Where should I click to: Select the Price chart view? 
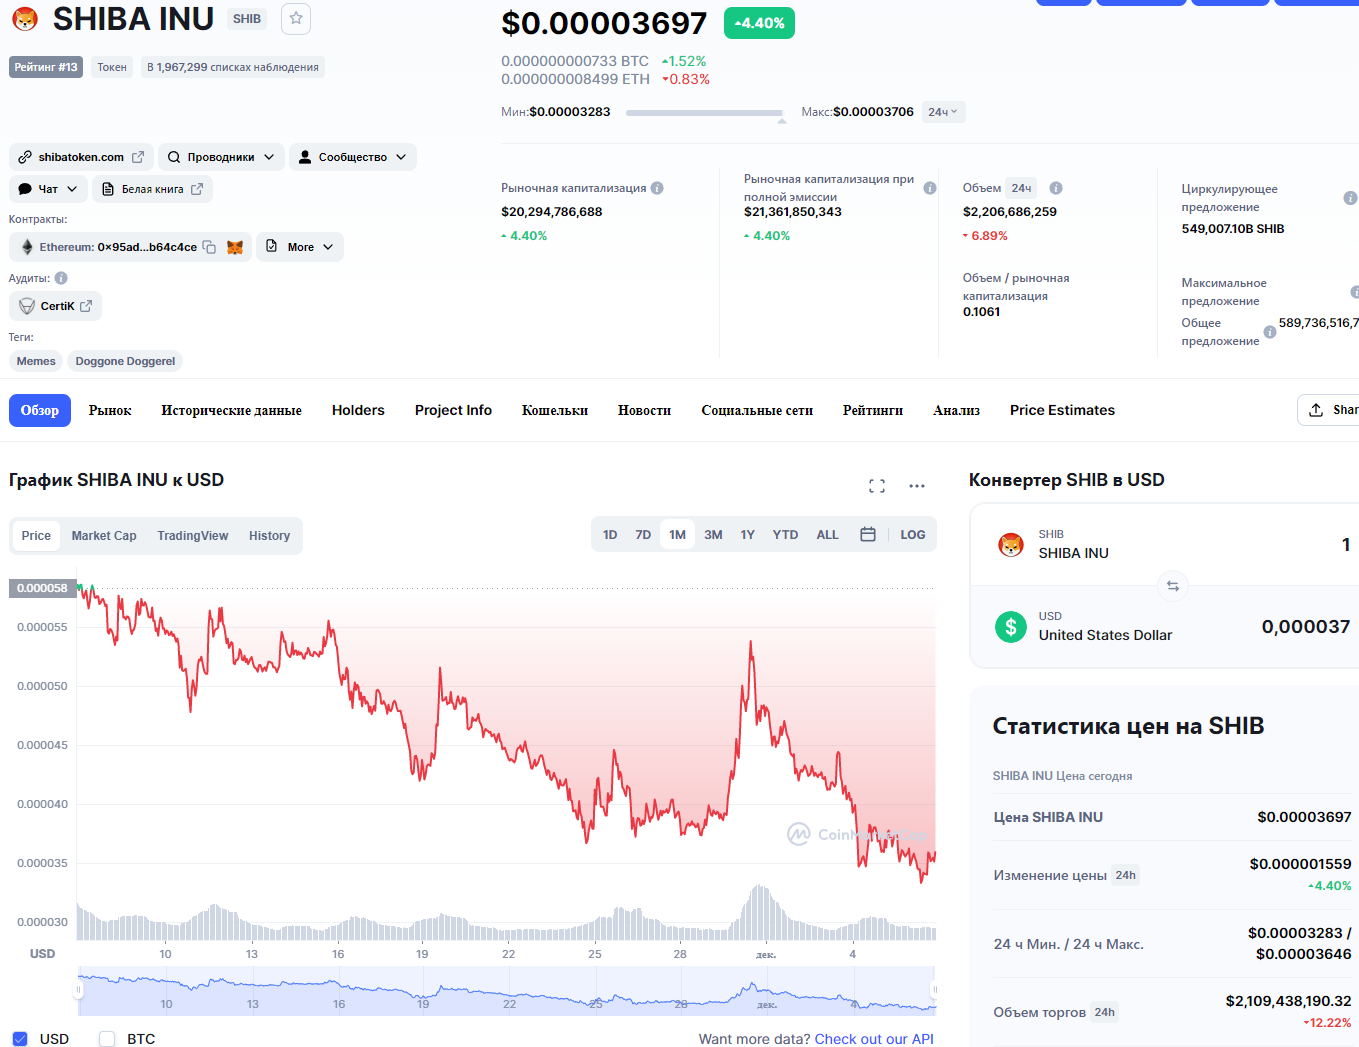[36, 536]
